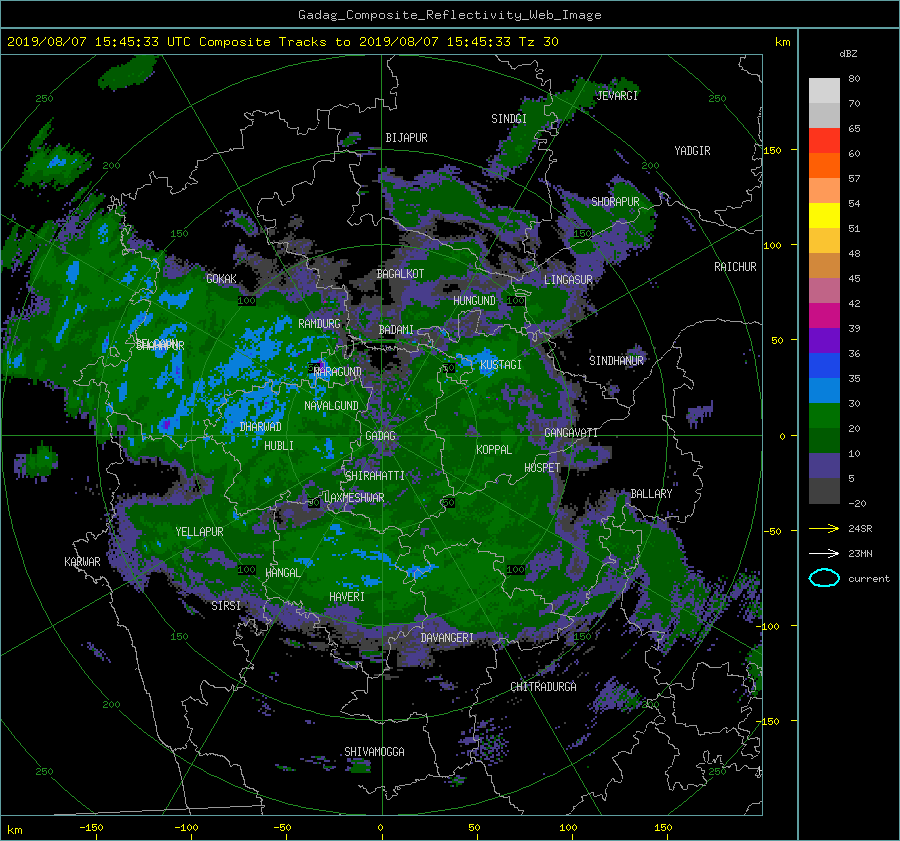
Task: Click the km label at bottom left
Action: pos(14,830)
